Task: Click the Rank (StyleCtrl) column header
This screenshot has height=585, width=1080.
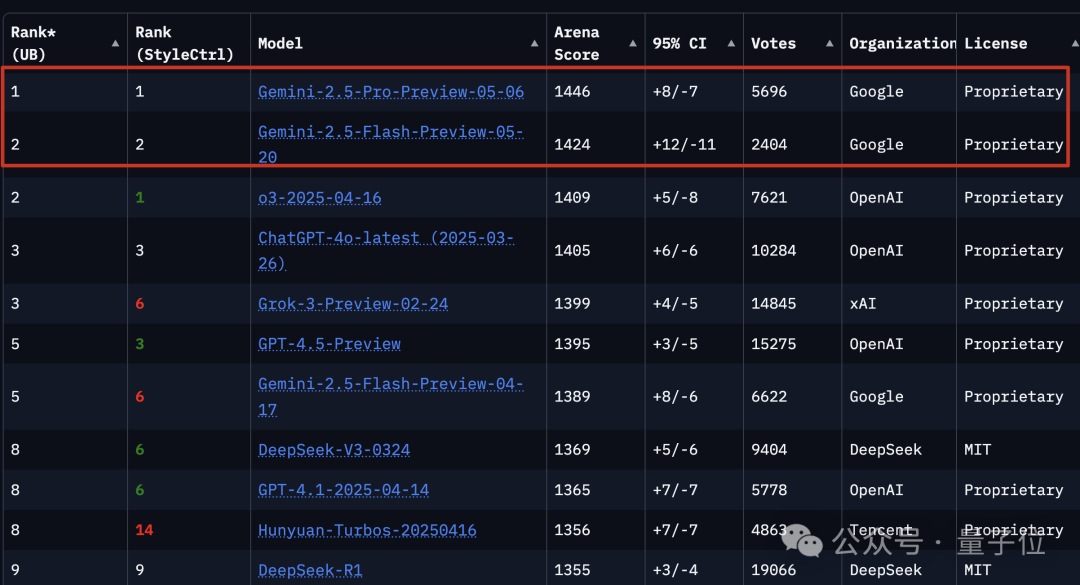Action: pyautogui.click(x=184, y=44)
